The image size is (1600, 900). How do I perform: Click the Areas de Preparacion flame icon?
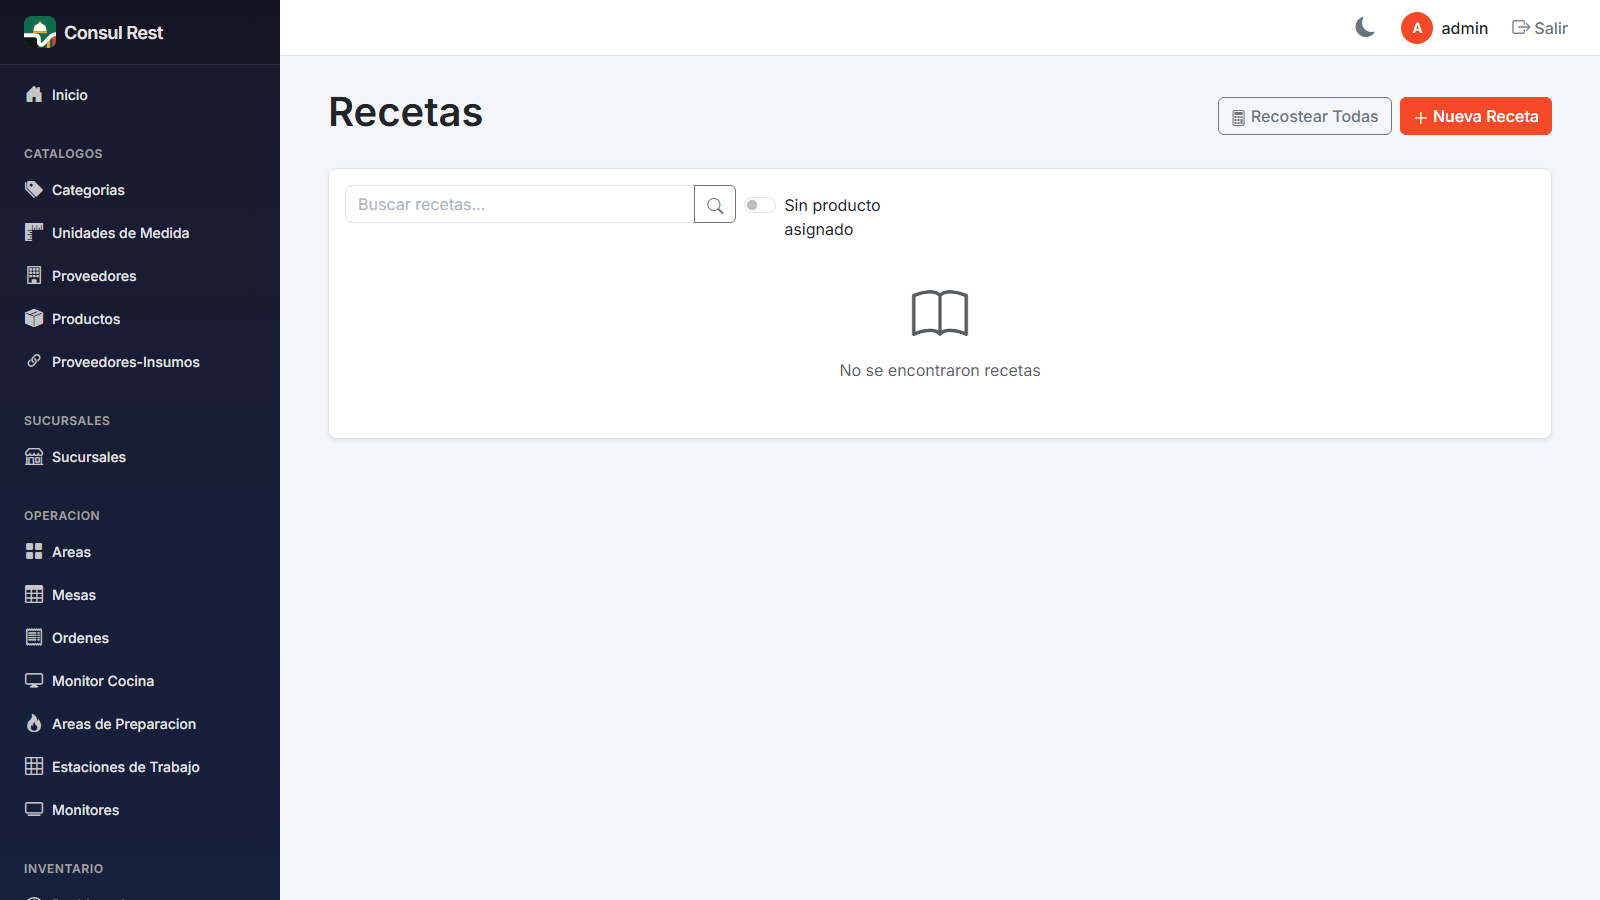[34, 723]
